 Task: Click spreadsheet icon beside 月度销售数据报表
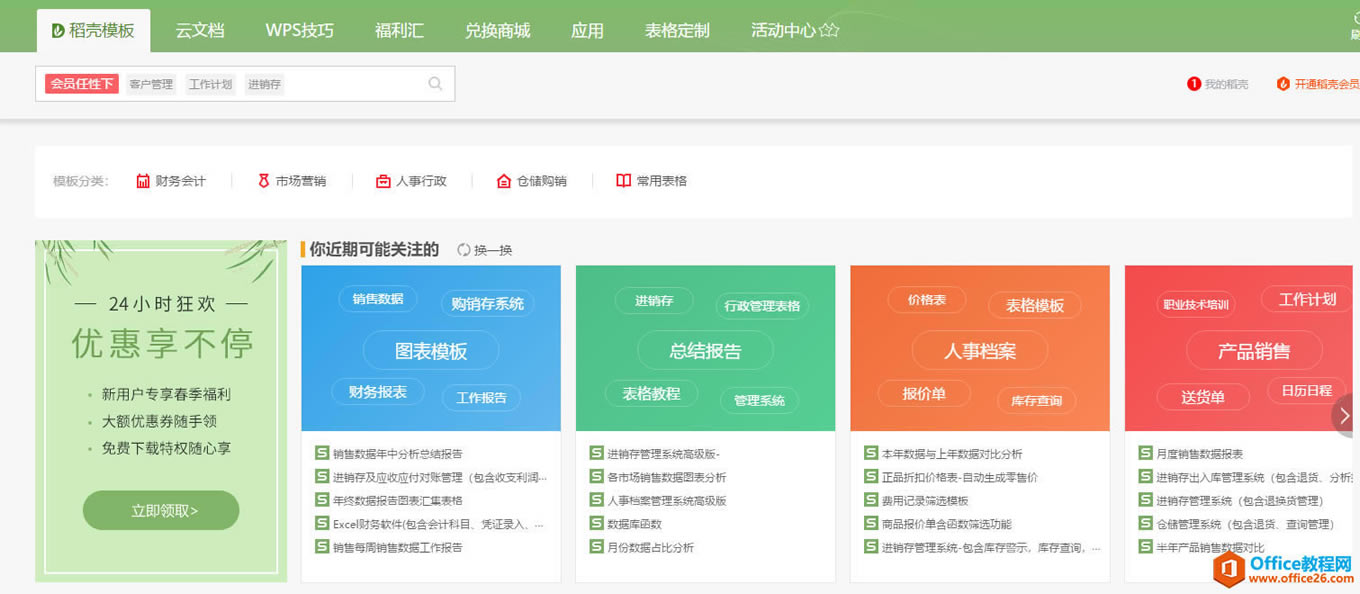[x=1146, y=453]
